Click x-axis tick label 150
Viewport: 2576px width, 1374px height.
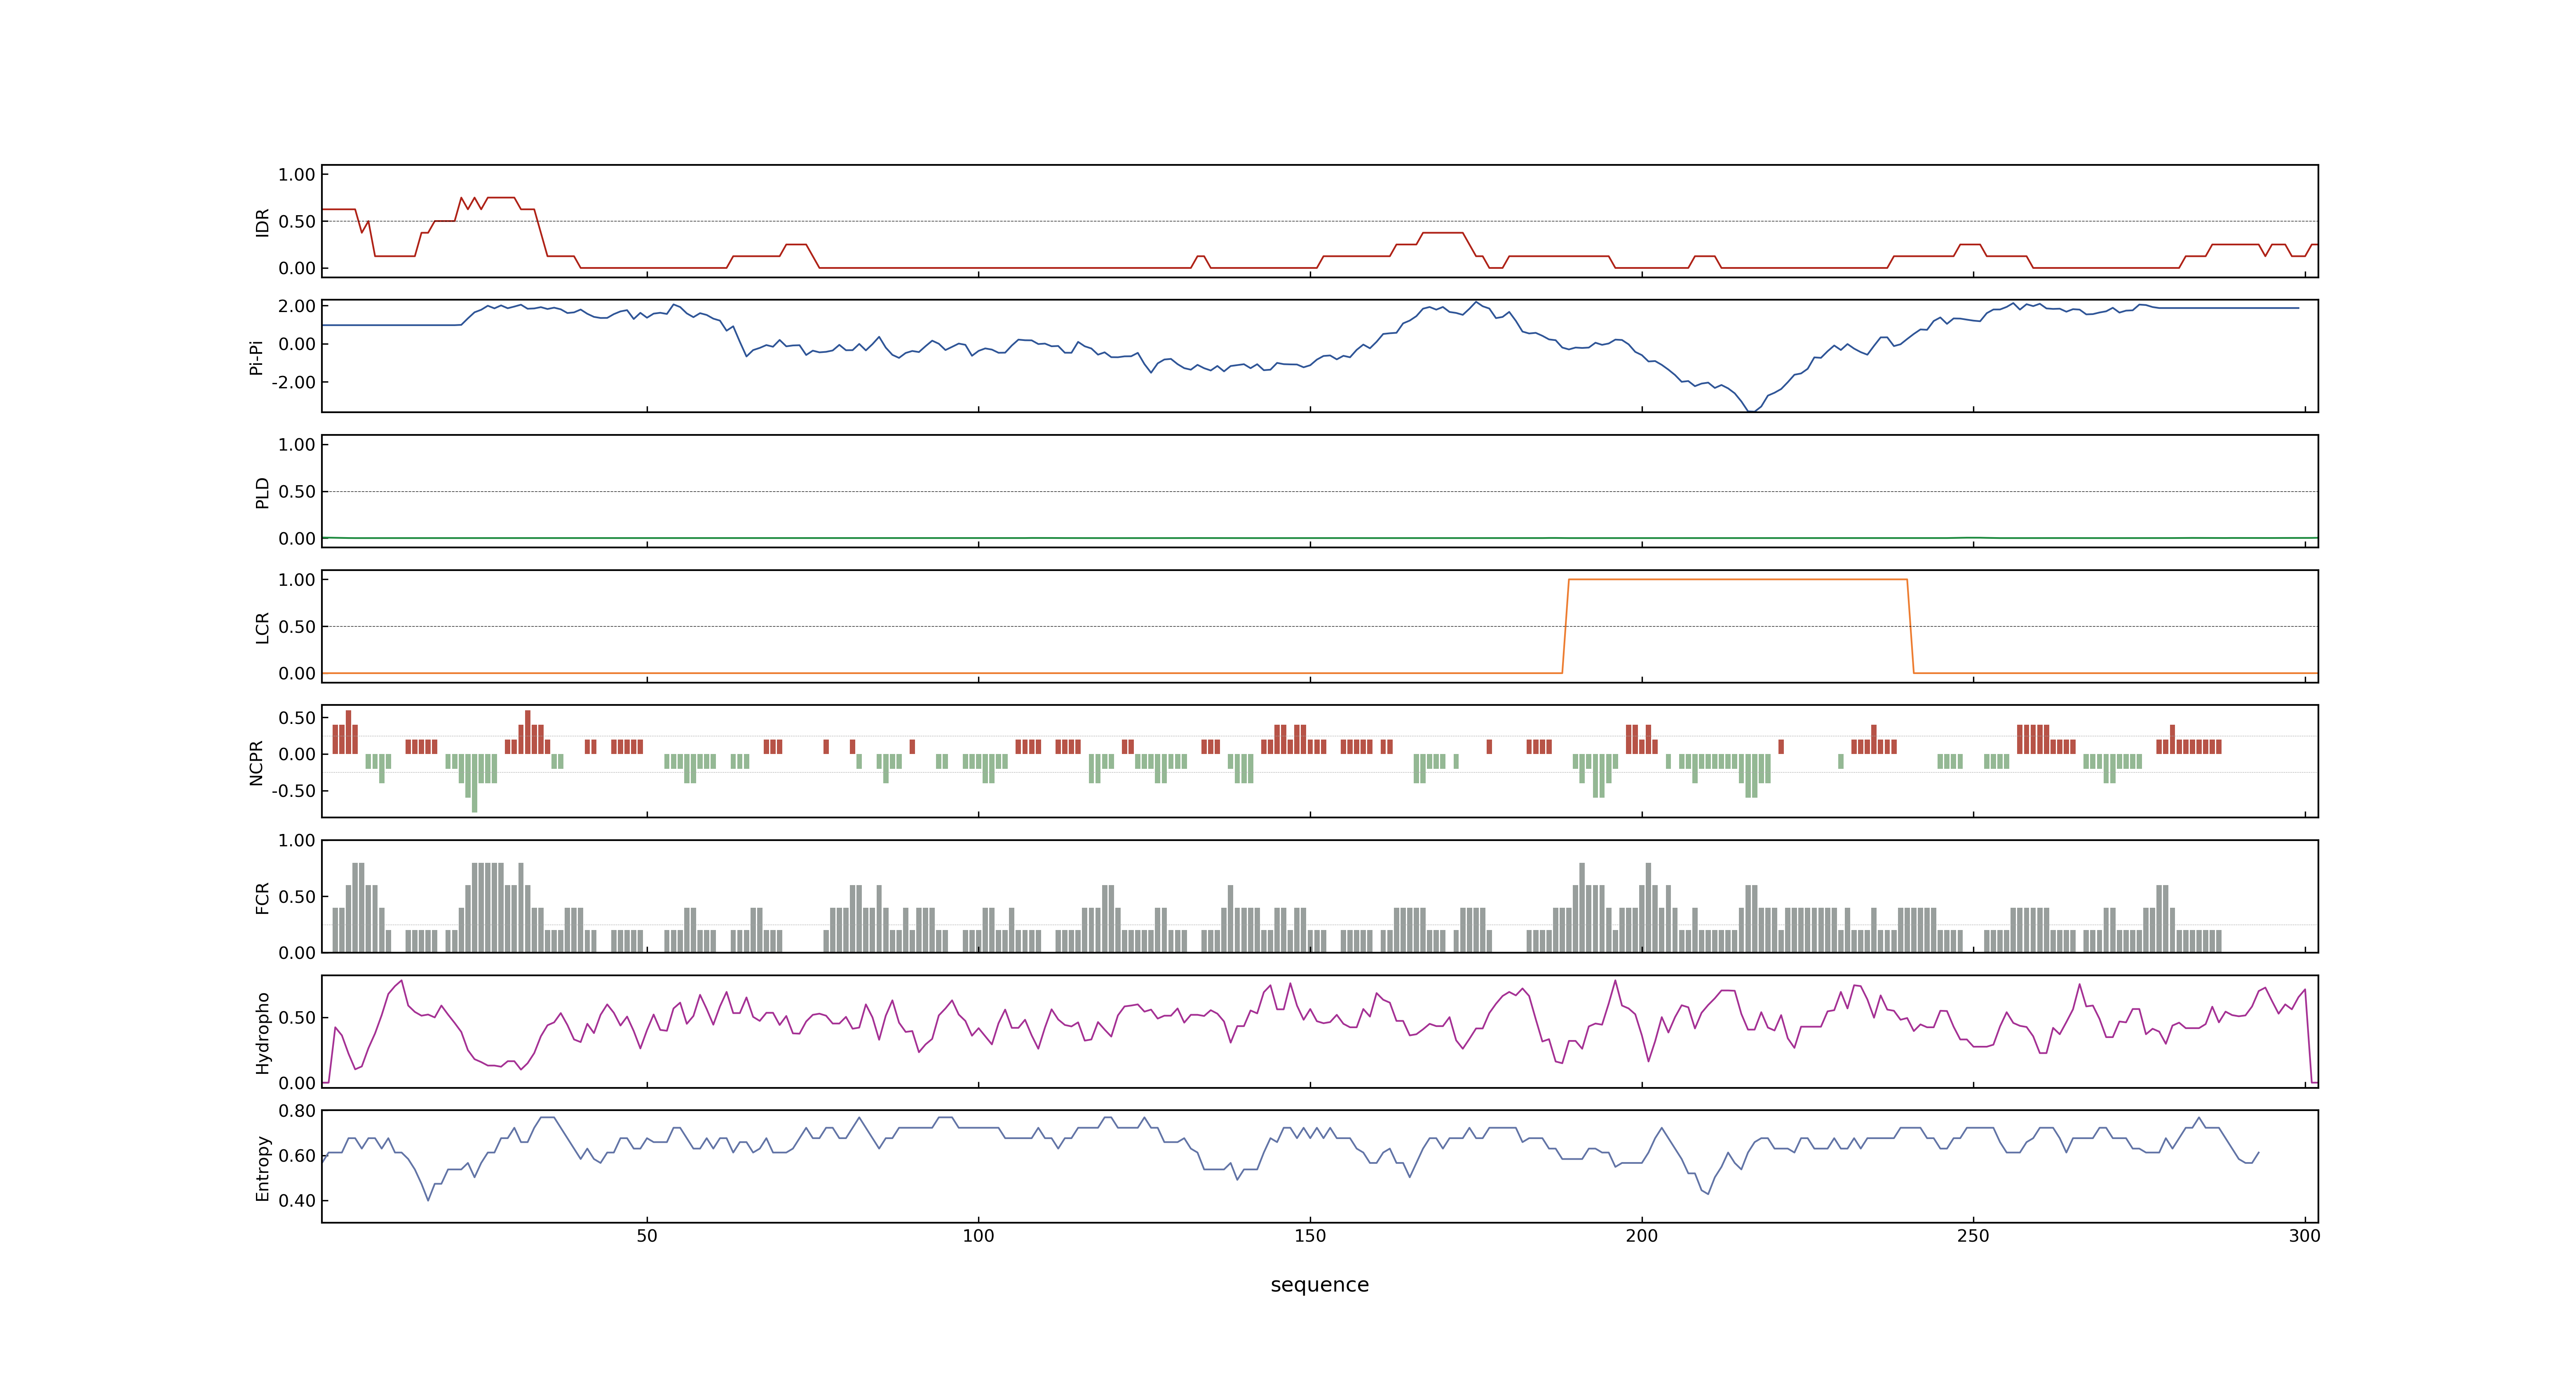tap(1310, 1235)
